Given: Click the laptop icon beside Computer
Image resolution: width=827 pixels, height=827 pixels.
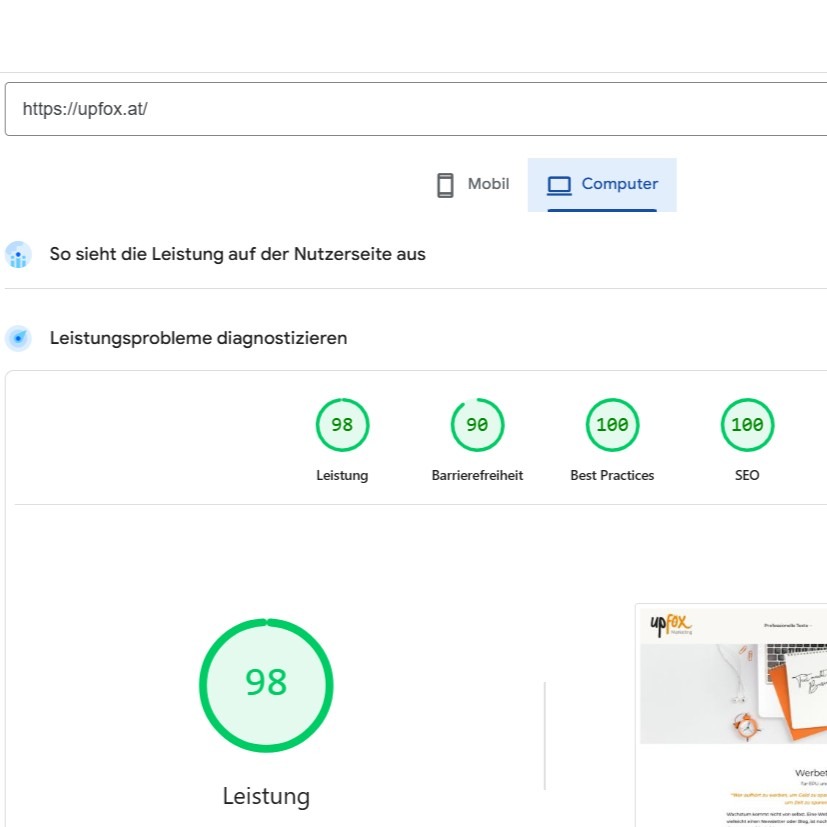Looking at the screenshot, I should [559, 185].
